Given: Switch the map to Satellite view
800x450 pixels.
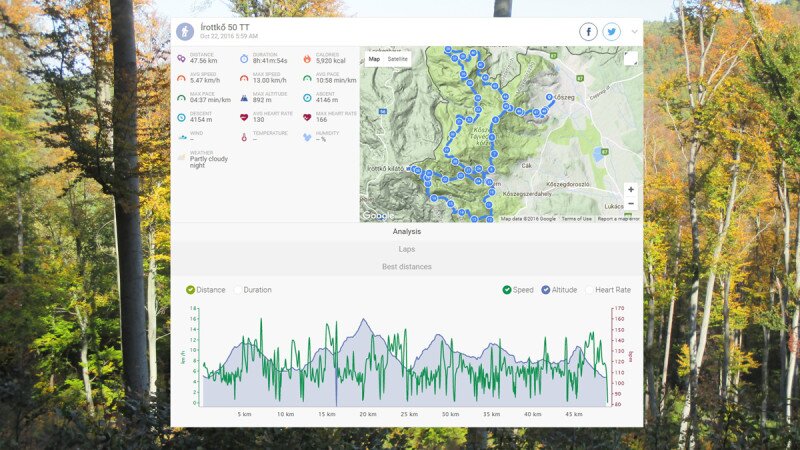Looking at the screenshot, I should pyautogui.click(x=398, y=59).
